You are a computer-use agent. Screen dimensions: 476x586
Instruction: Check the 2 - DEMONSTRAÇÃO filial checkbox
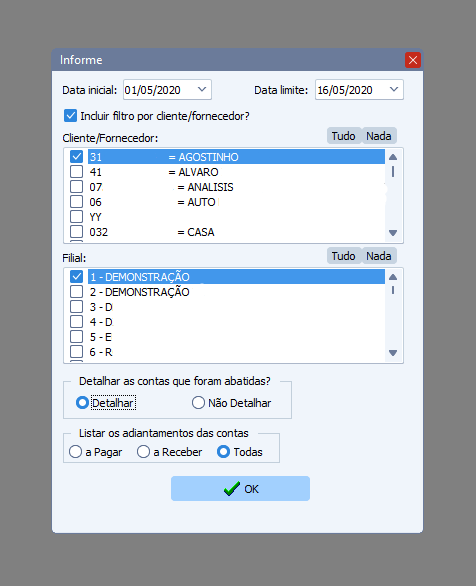coord(77,292)
